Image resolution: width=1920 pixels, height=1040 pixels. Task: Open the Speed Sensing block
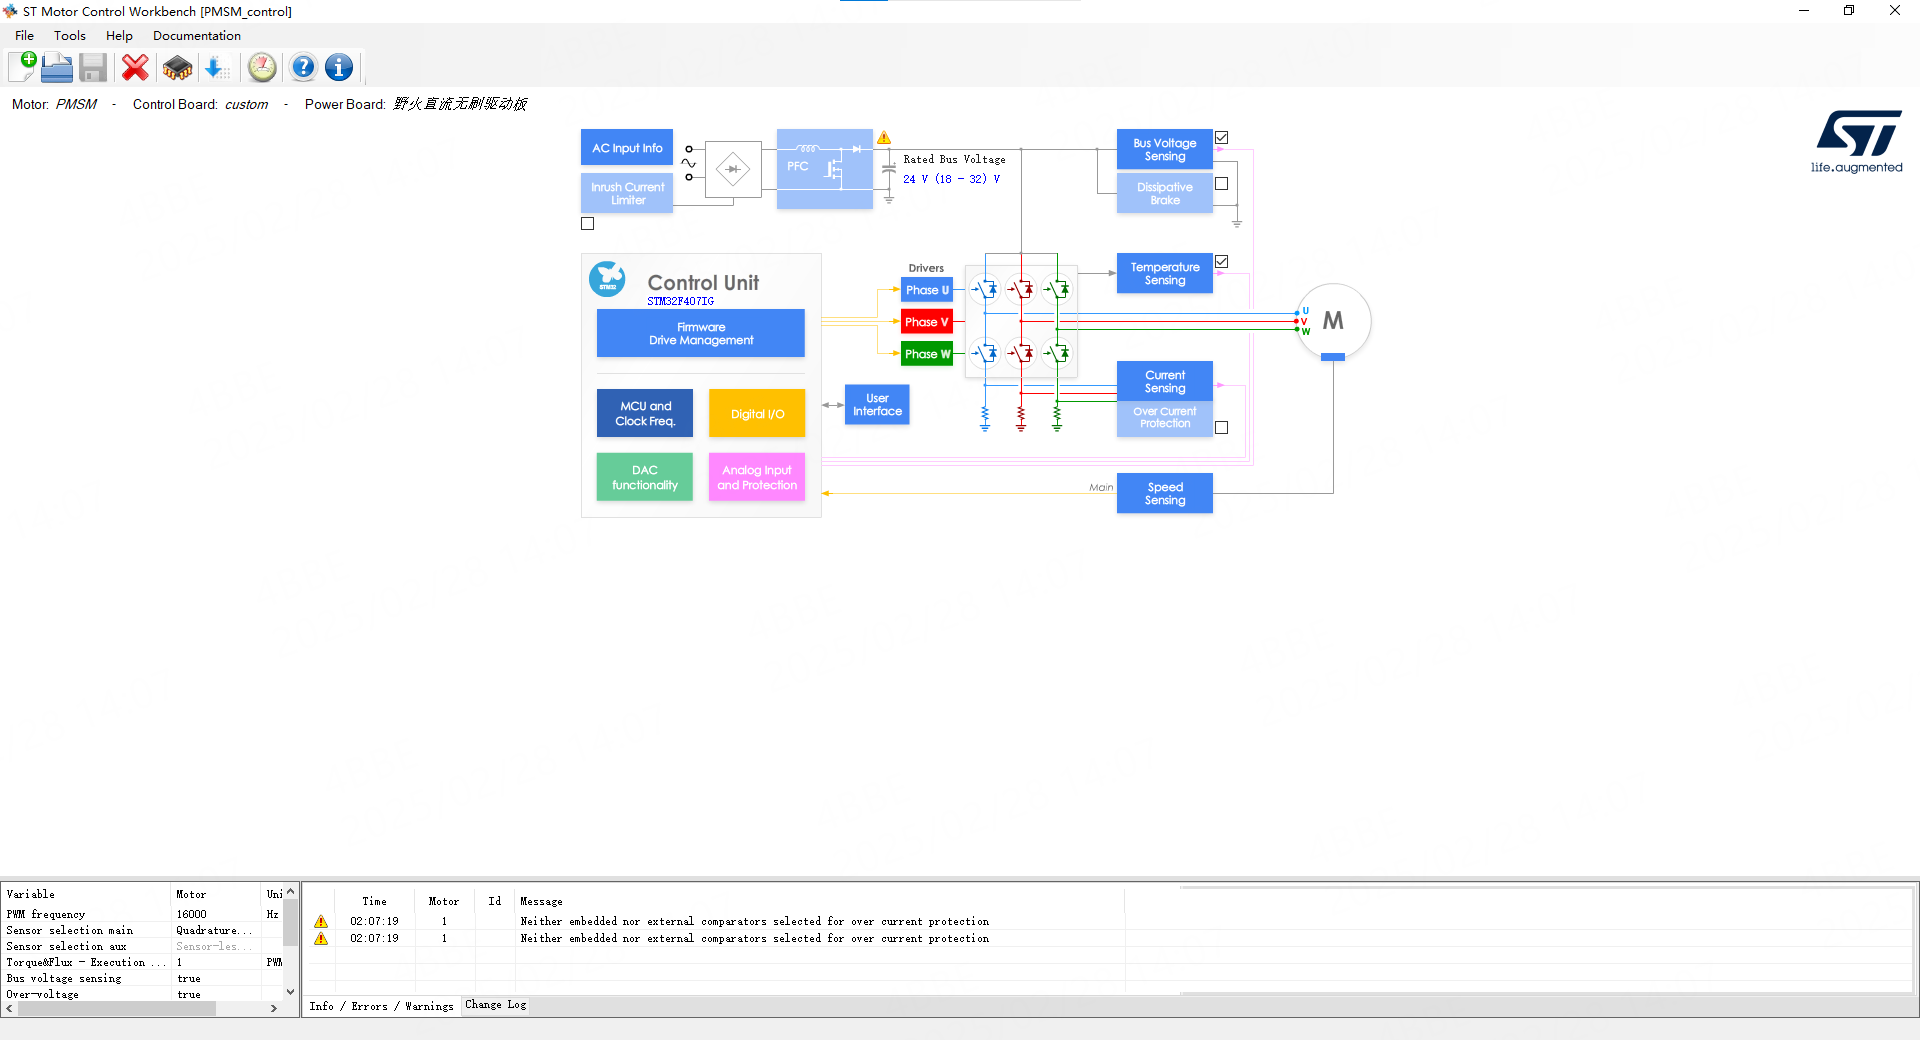coord(1165,493)
